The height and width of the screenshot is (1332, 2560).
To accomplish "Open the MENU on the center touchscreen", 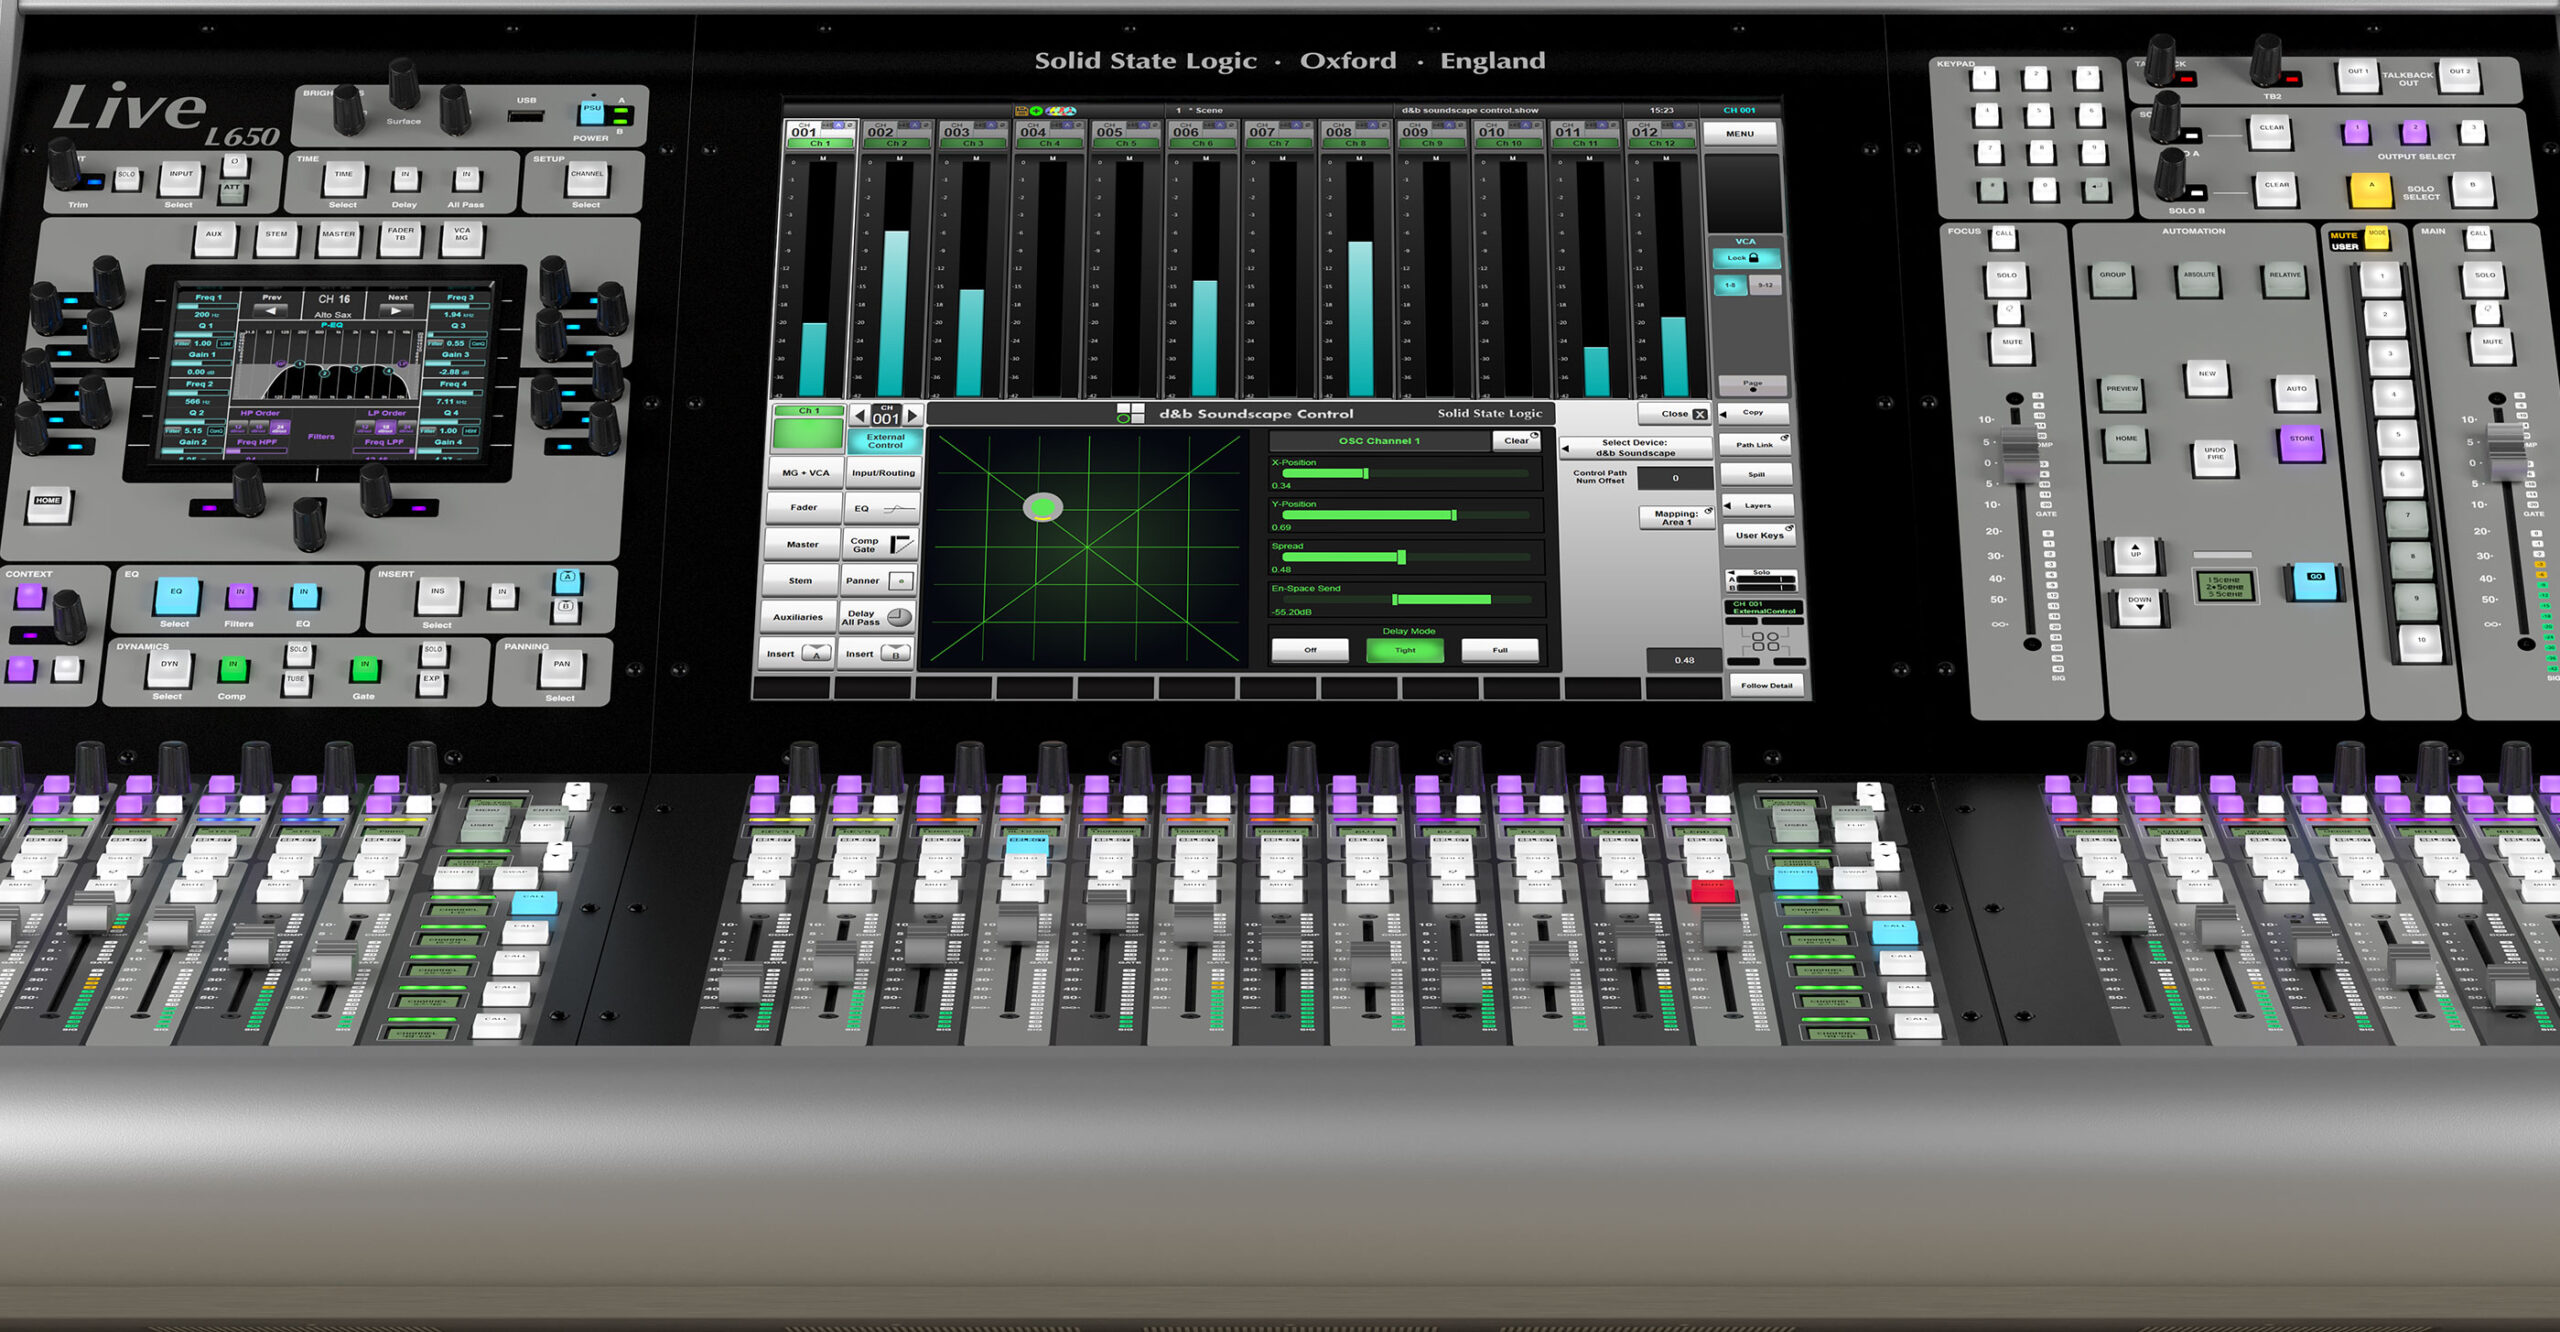I will (1741, 132).
